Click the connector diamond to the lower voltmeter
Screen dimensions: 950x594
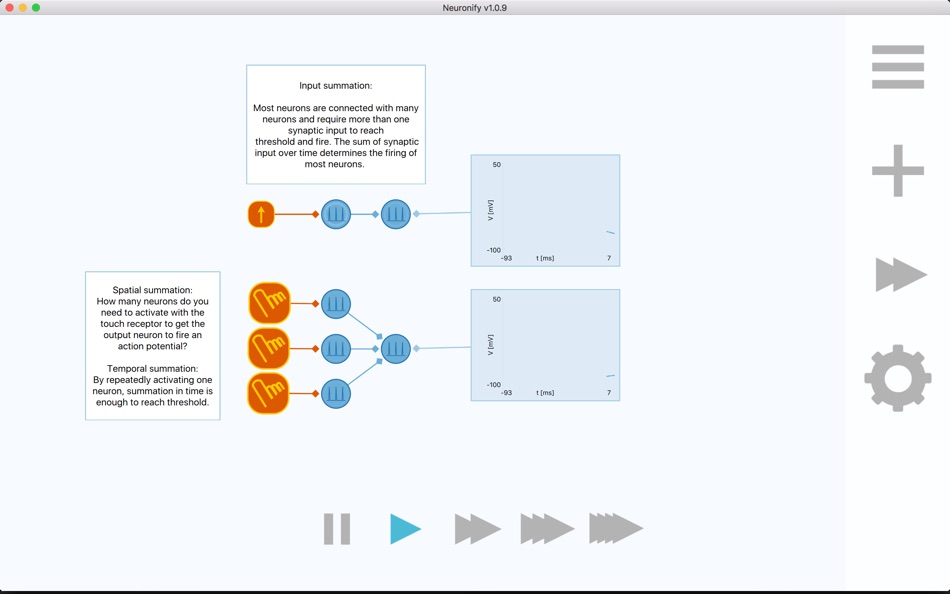coord(416,349)
